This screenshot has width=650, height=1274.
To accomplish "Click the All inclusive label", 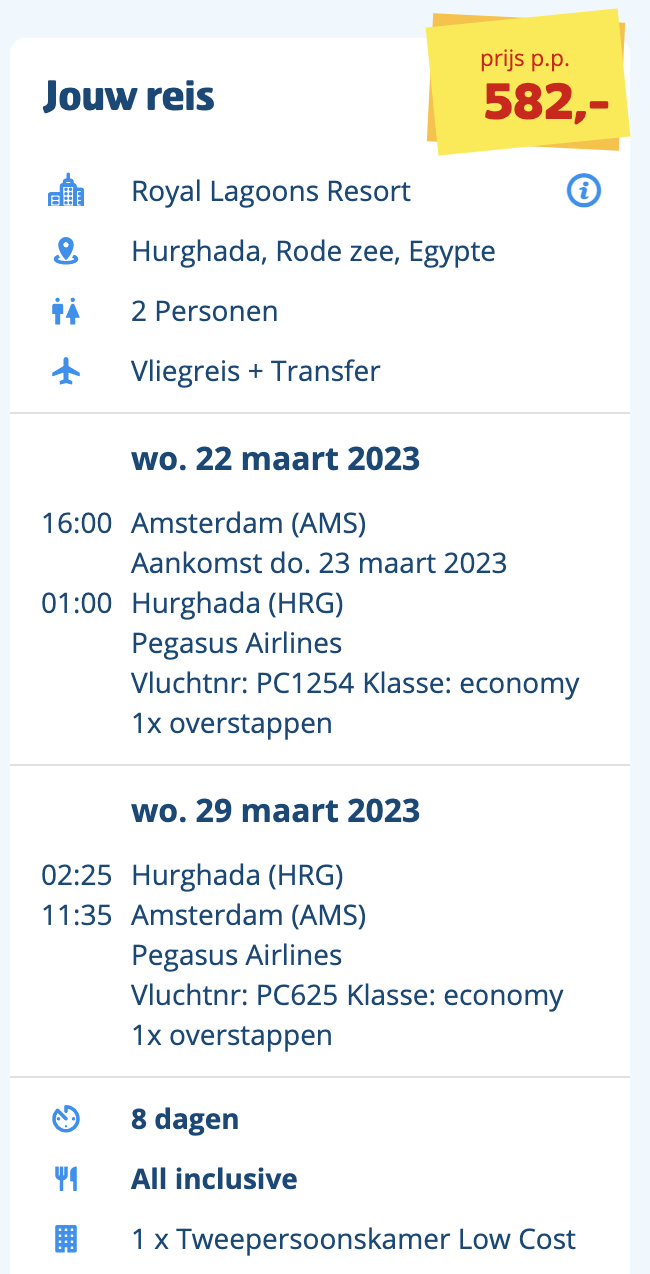I will [214, 1179].
